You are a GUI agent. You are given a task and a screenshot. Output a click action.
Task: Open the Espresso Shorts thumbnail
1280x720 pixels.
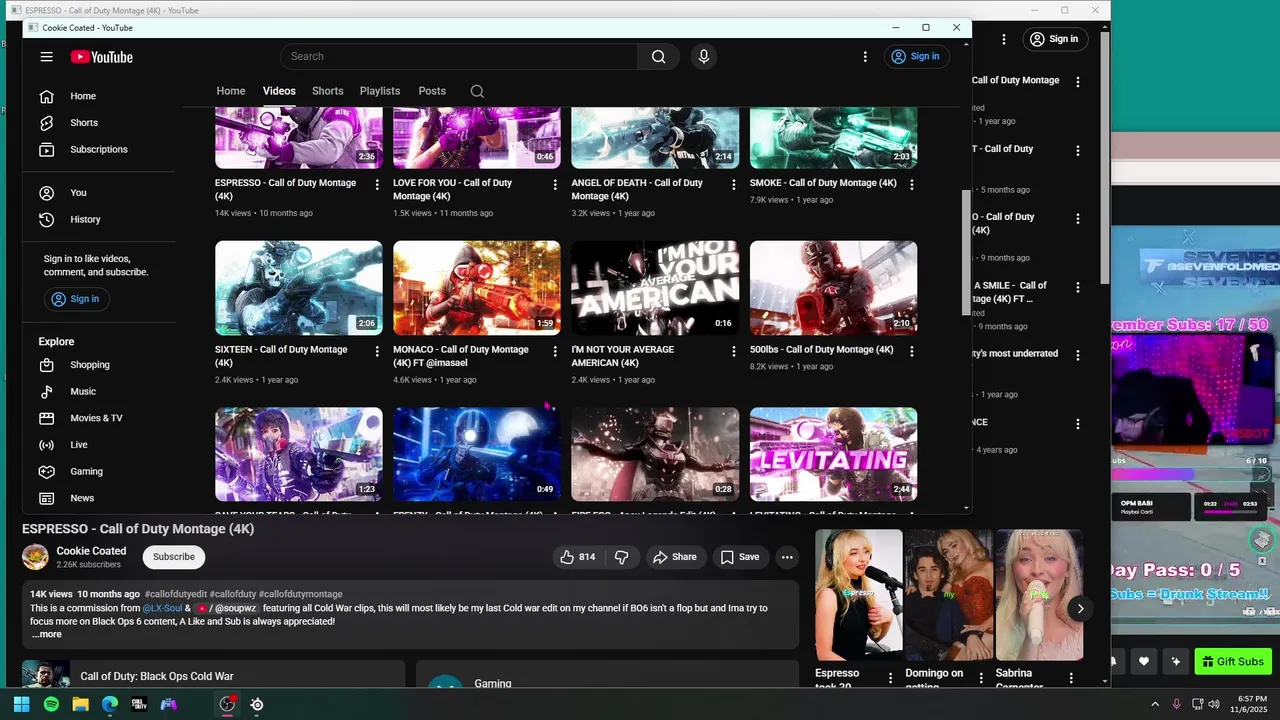[x=858, y=595]
